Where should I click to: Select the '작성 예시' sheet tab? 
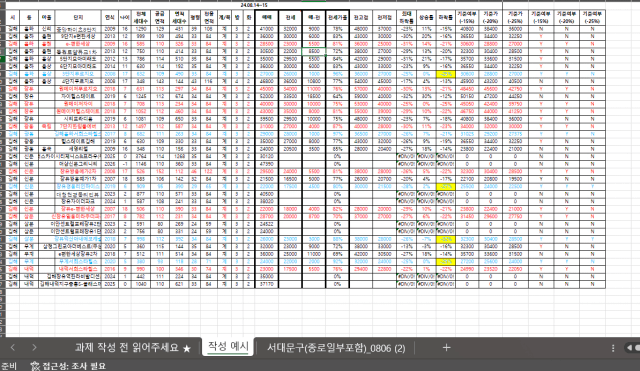point(228,347)
